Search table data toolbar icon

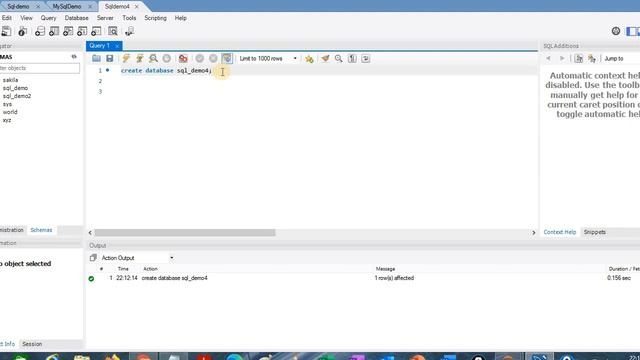(113, 31)
